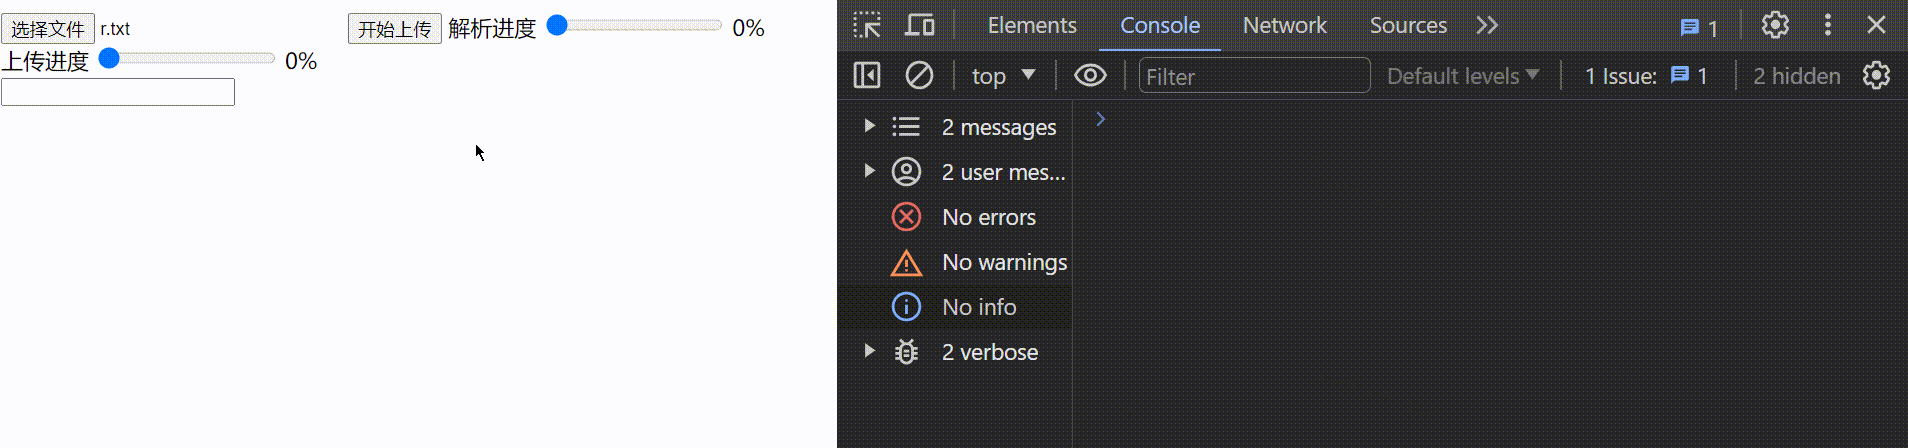Click the 选择文件 file chooser button

pos(48,29)
